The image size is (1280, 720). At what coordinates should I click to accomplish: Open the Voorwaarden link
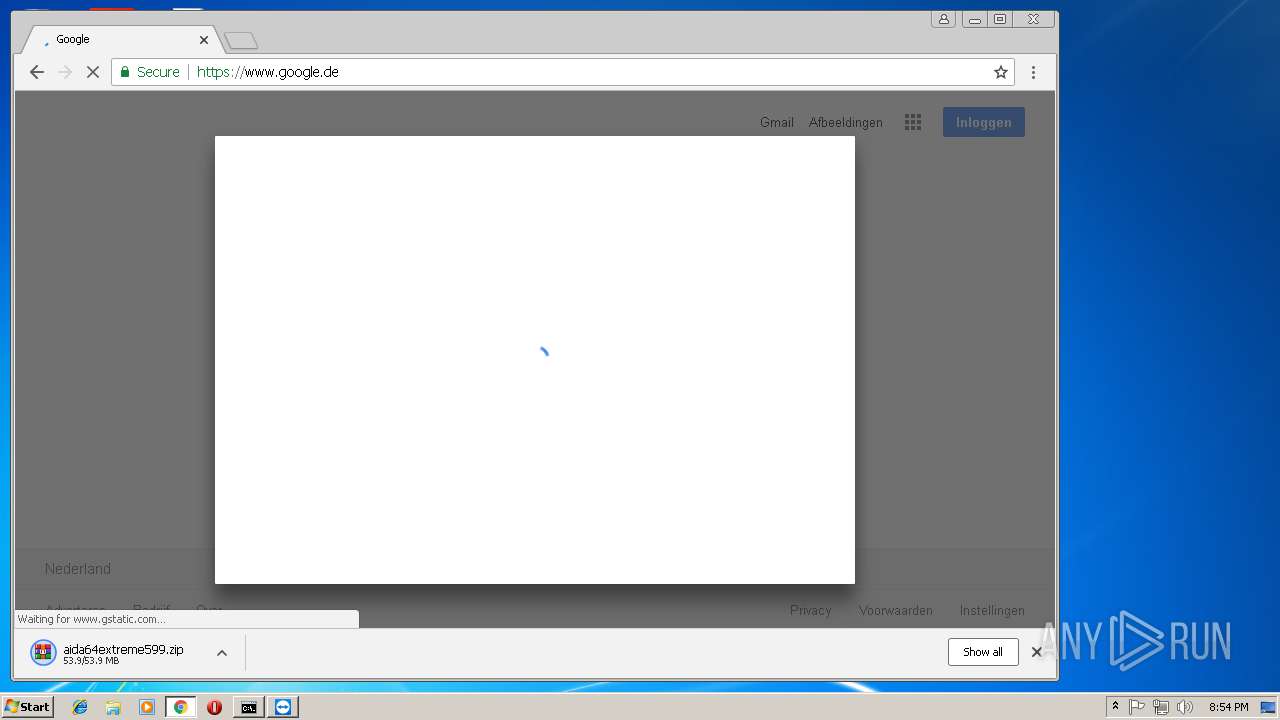pos(896,610)
